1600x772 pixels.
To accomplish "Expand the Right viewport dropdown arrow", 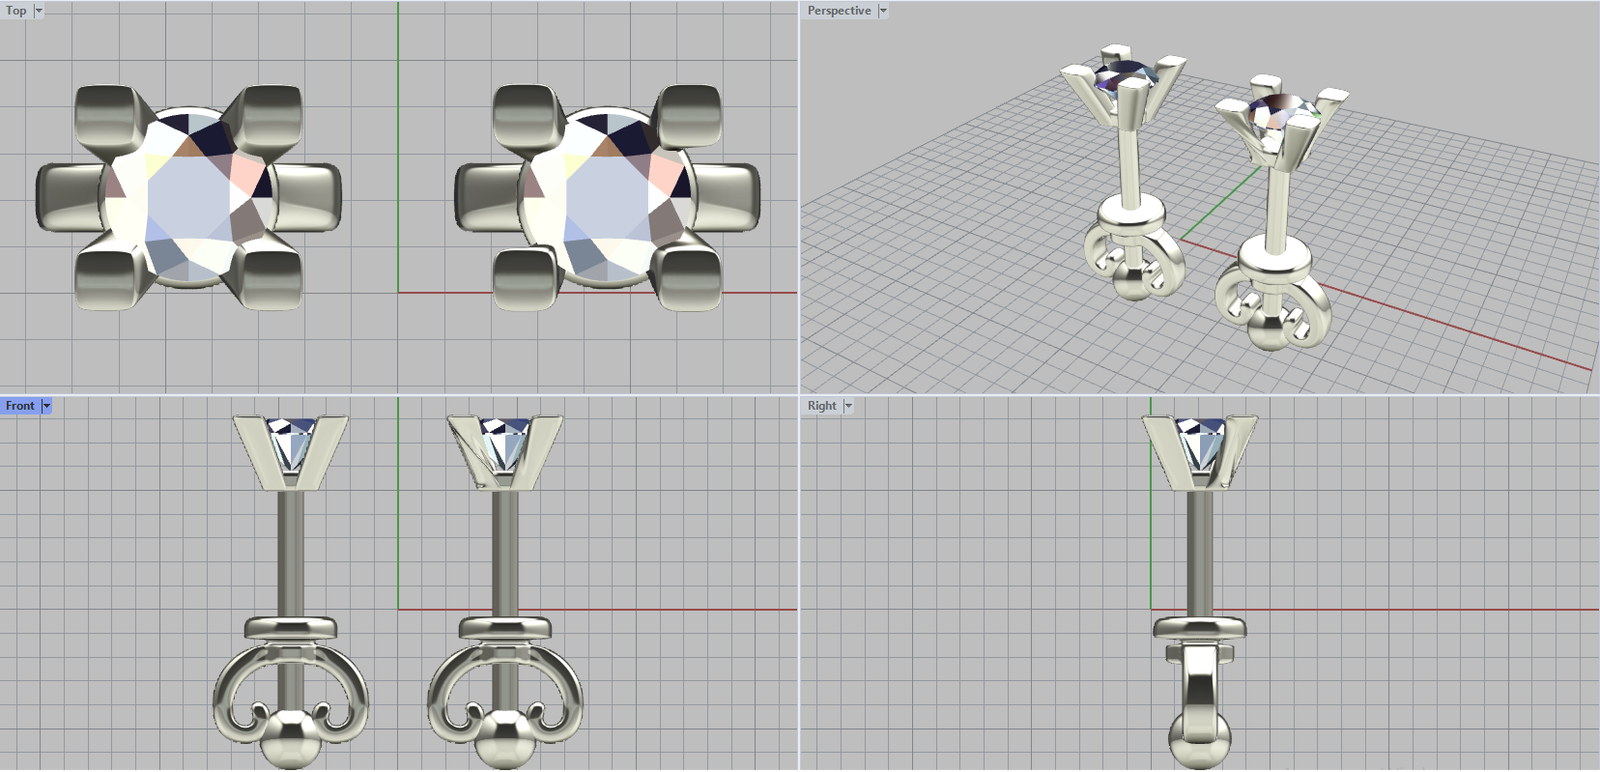I will [848, 406].
